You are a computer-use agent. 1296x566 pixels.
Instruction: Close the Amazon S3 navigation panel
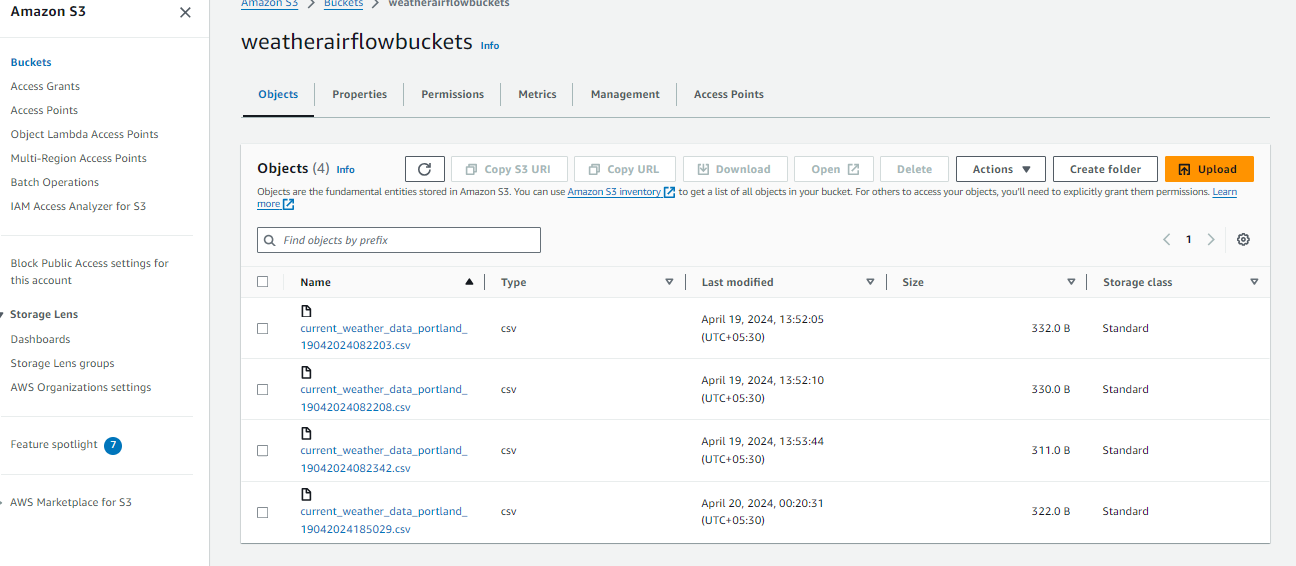tap(185, 13)
